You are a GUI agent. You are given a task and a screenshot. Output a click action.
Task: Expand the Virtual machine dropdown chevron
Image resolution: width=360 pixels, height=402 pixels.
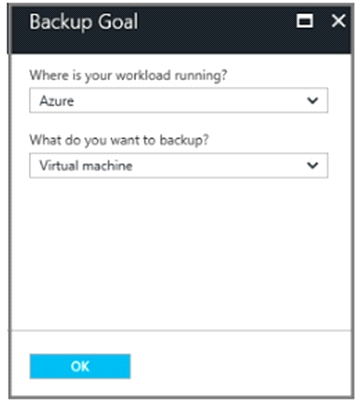click(313, 165)
